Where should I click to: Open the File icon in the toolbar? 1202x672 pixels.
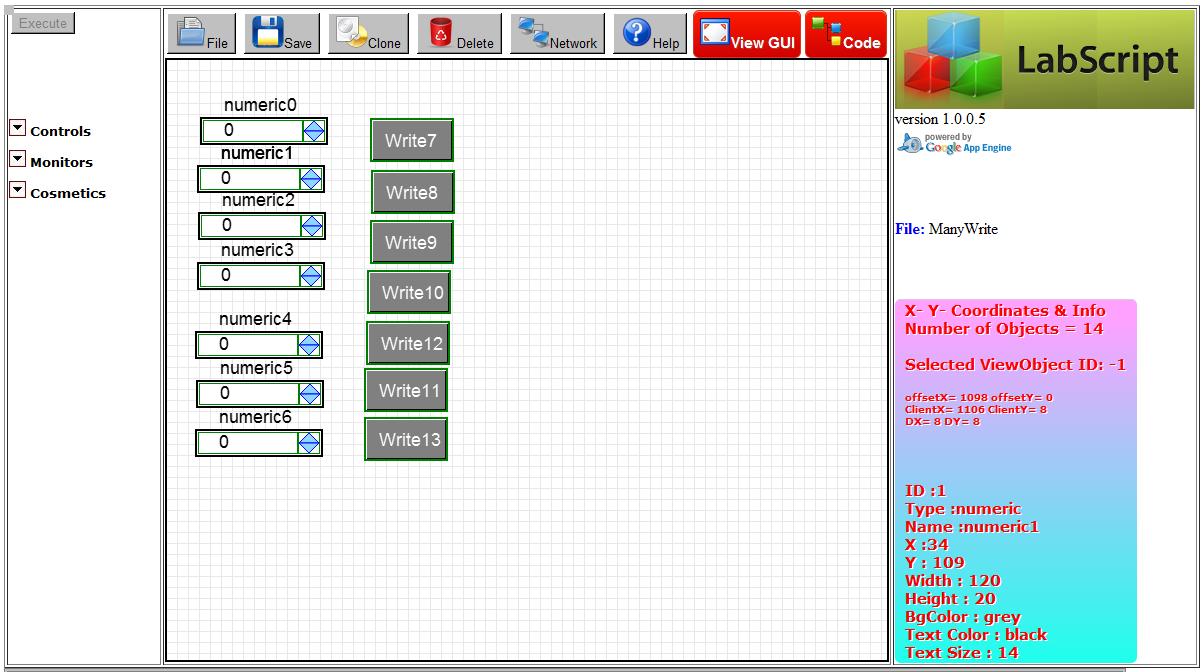pyautogui.click(x=201, y=33)
